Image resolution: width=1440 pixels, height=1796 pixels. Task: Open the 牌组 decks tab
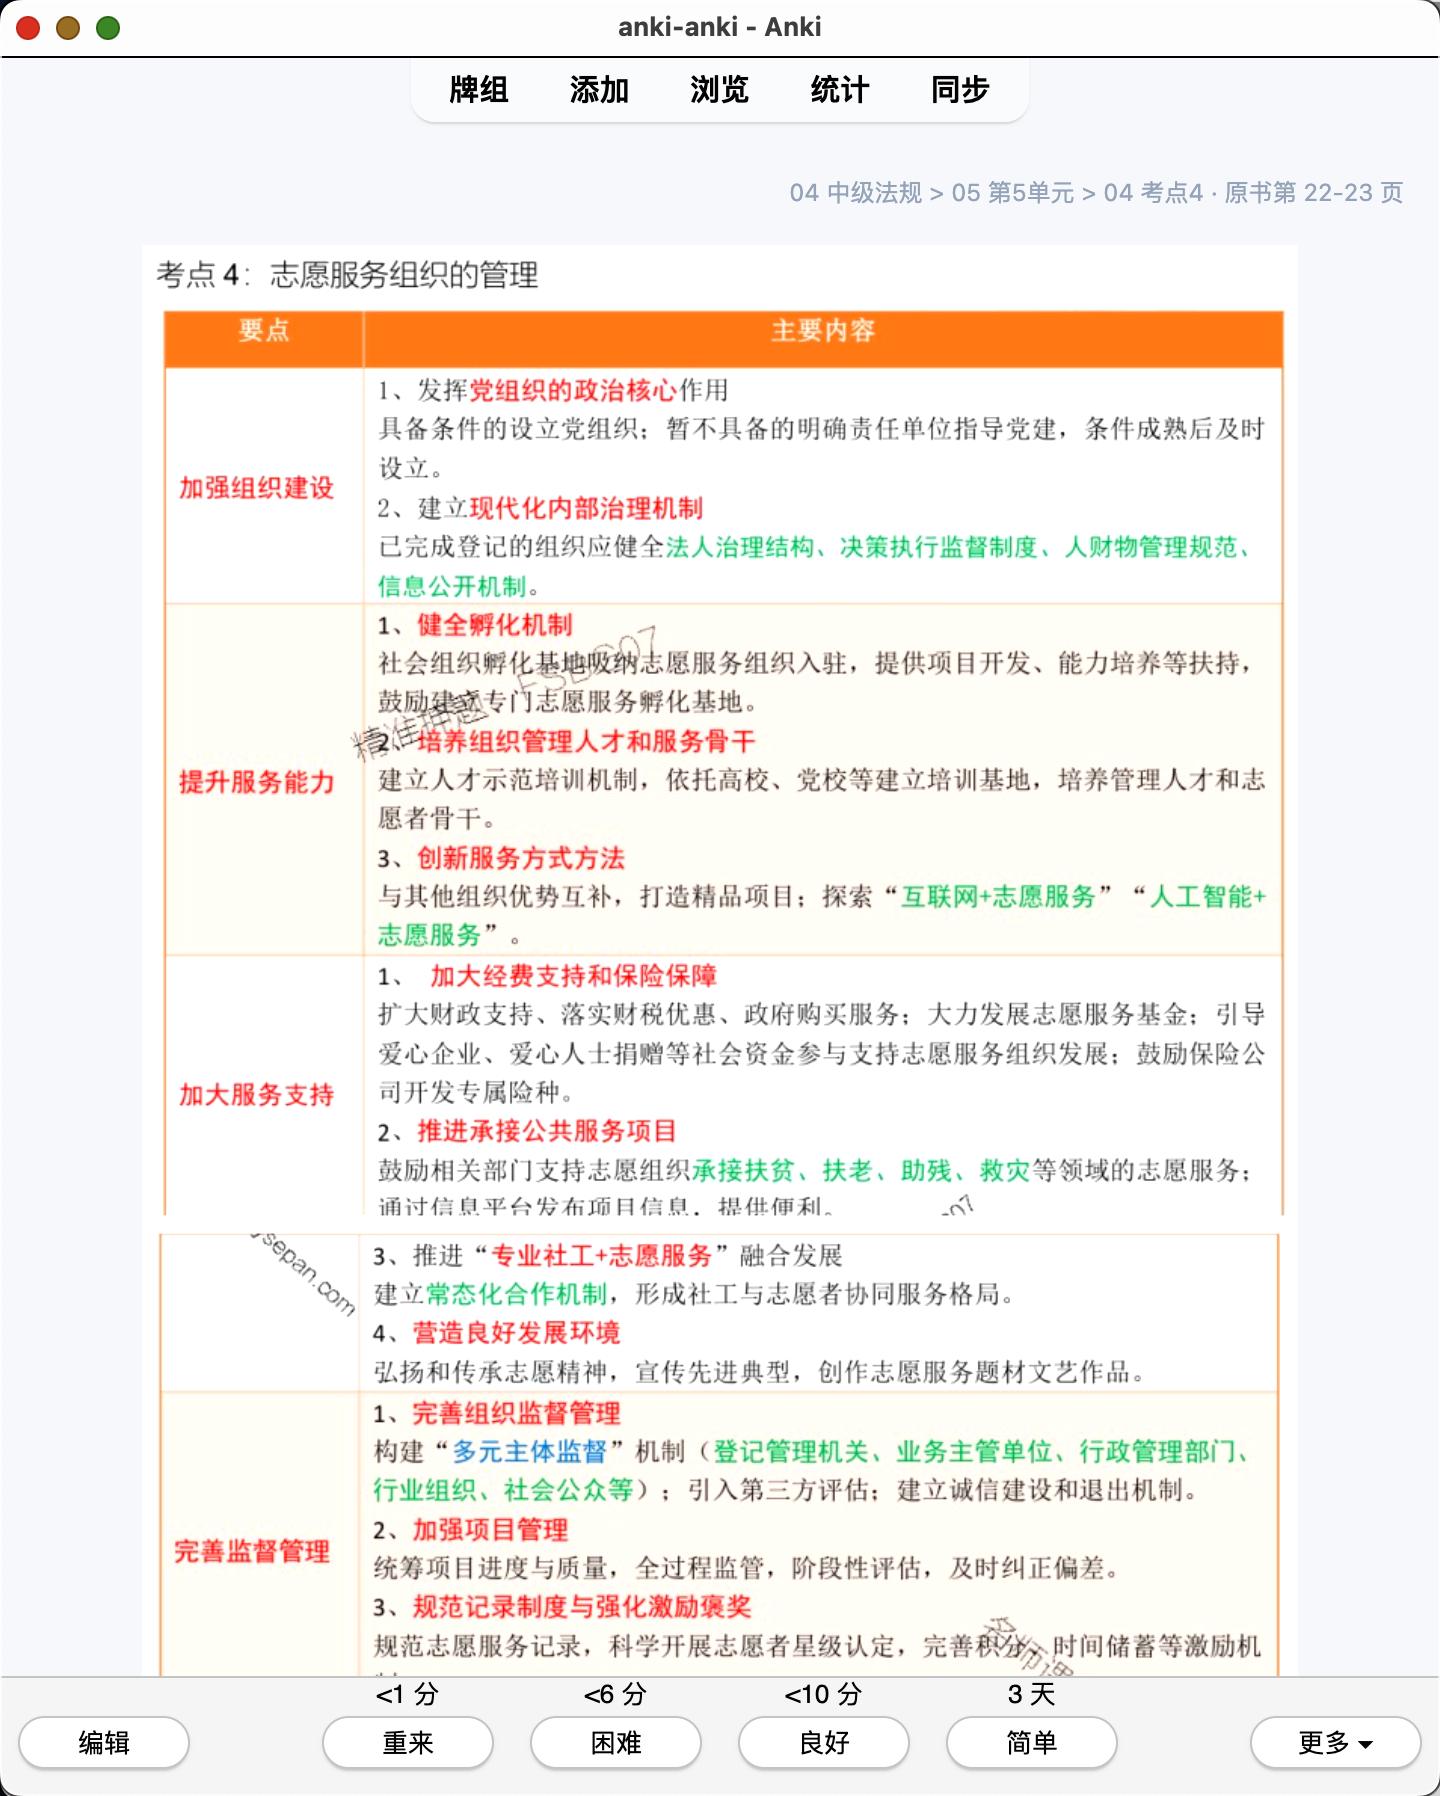pos(479,90)
